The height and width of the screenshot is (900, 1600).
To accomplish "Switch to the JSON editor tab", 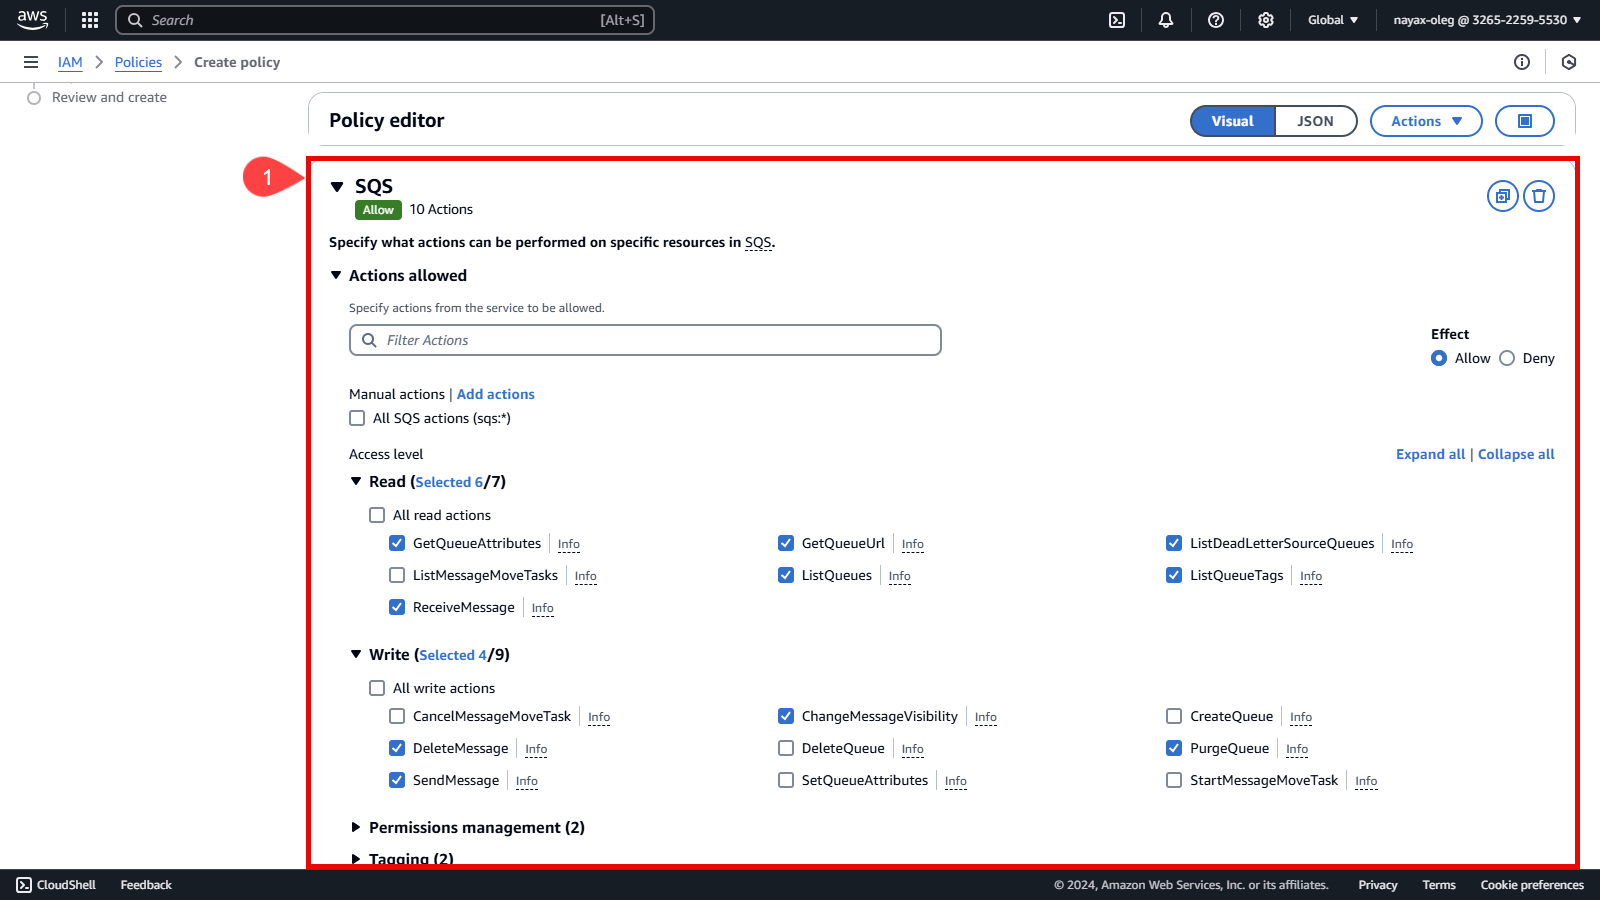I will click(x=1316, y=121).
